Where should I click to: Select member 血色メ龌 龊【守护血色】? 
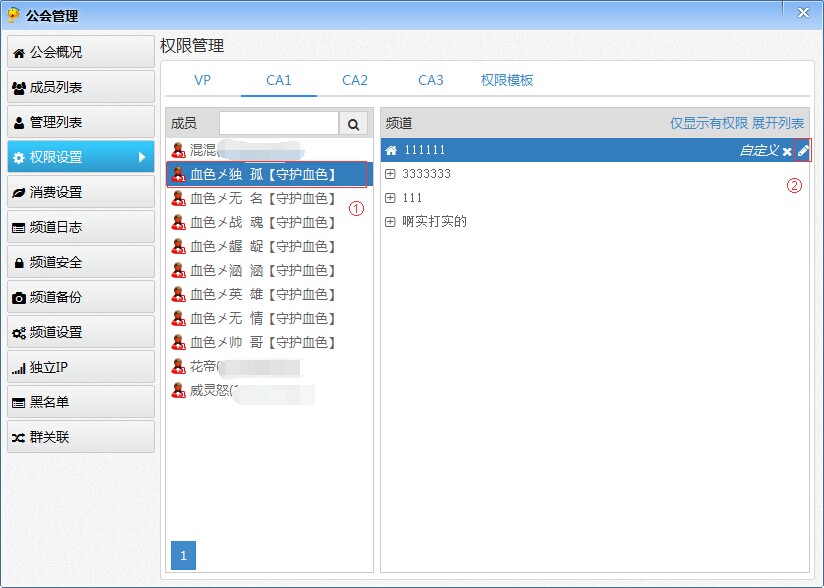[x=269, y=246]
